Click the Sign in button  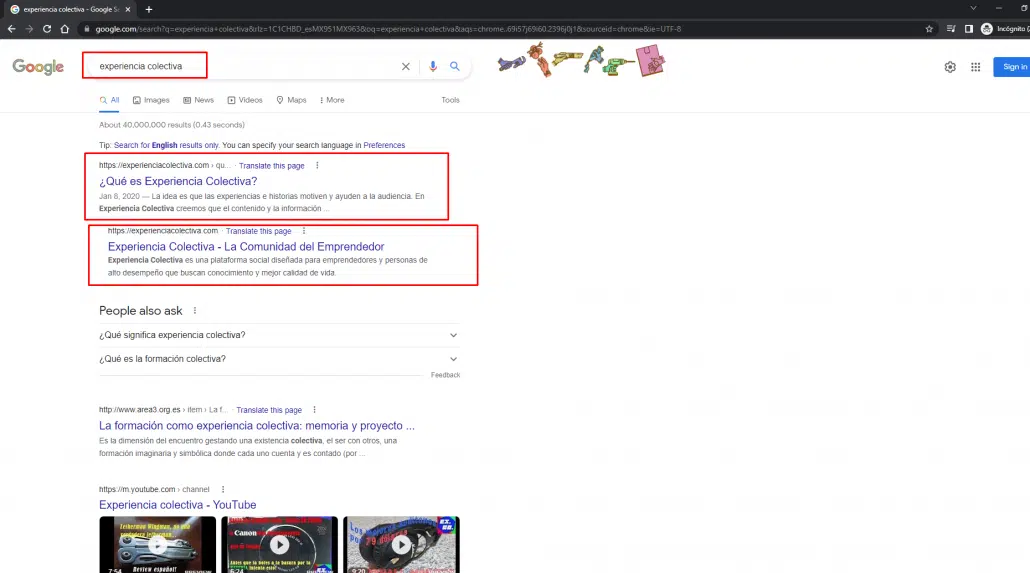coord(1012,67)
